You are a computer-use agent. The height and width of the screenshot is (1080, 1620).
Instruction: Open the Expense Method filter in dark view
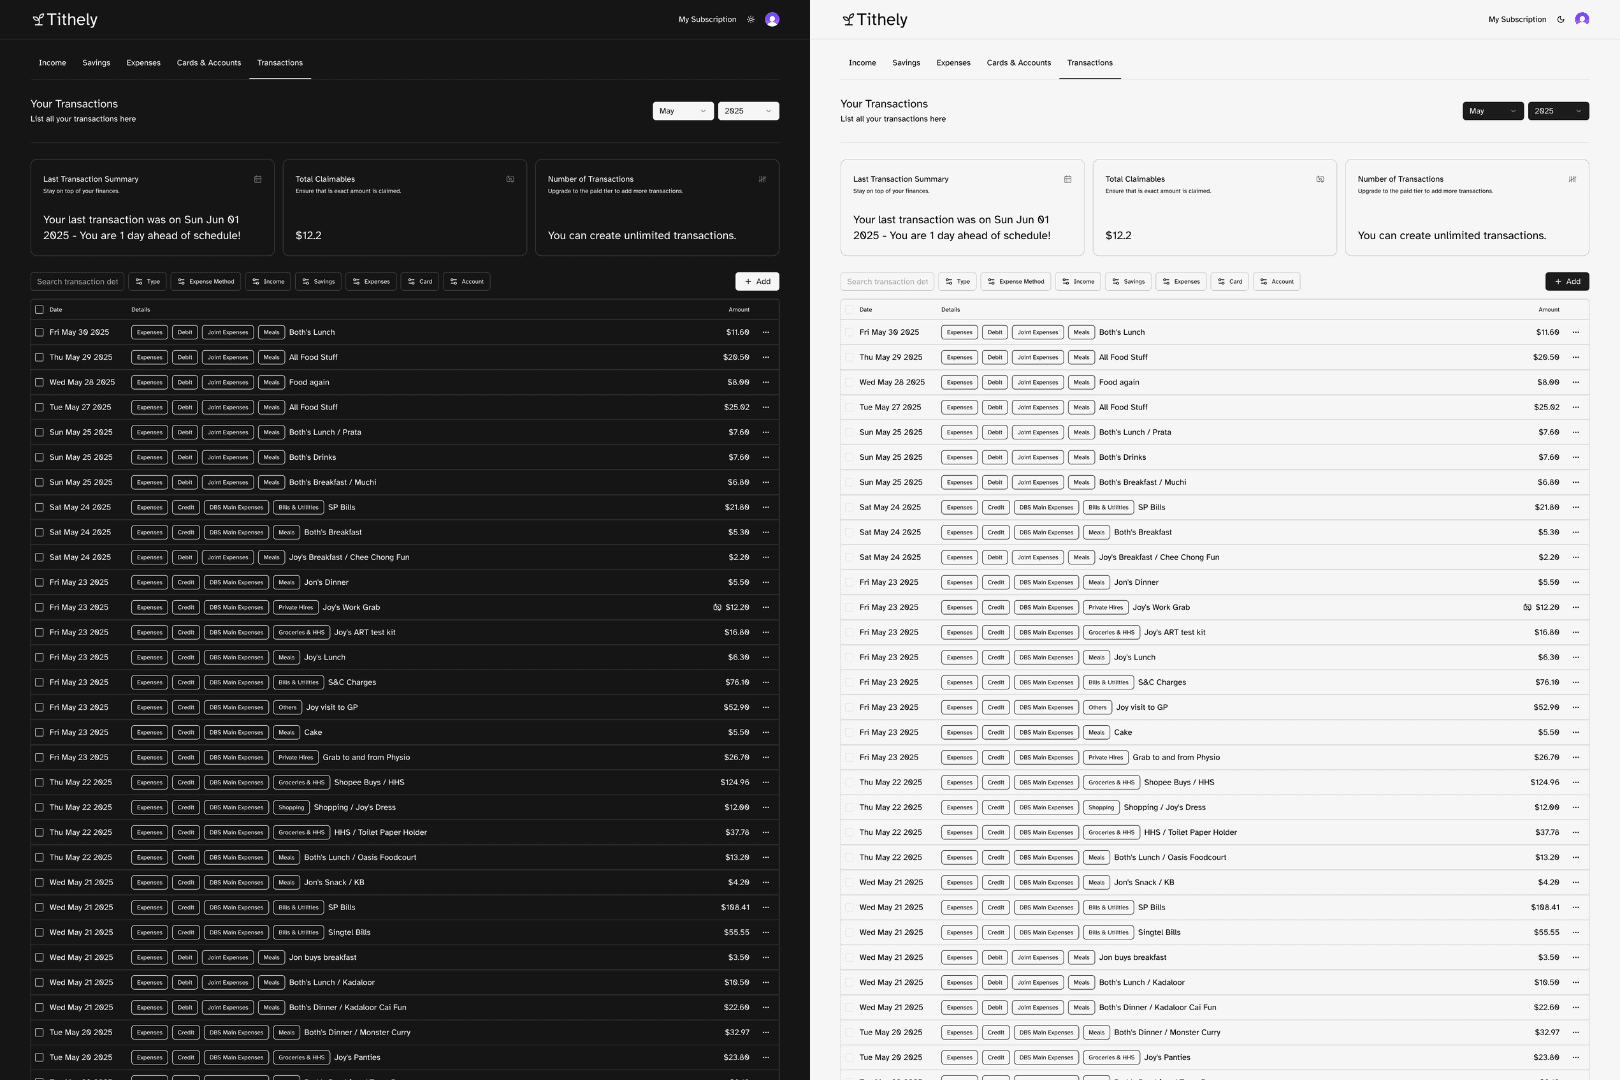[x=206, y=282]
